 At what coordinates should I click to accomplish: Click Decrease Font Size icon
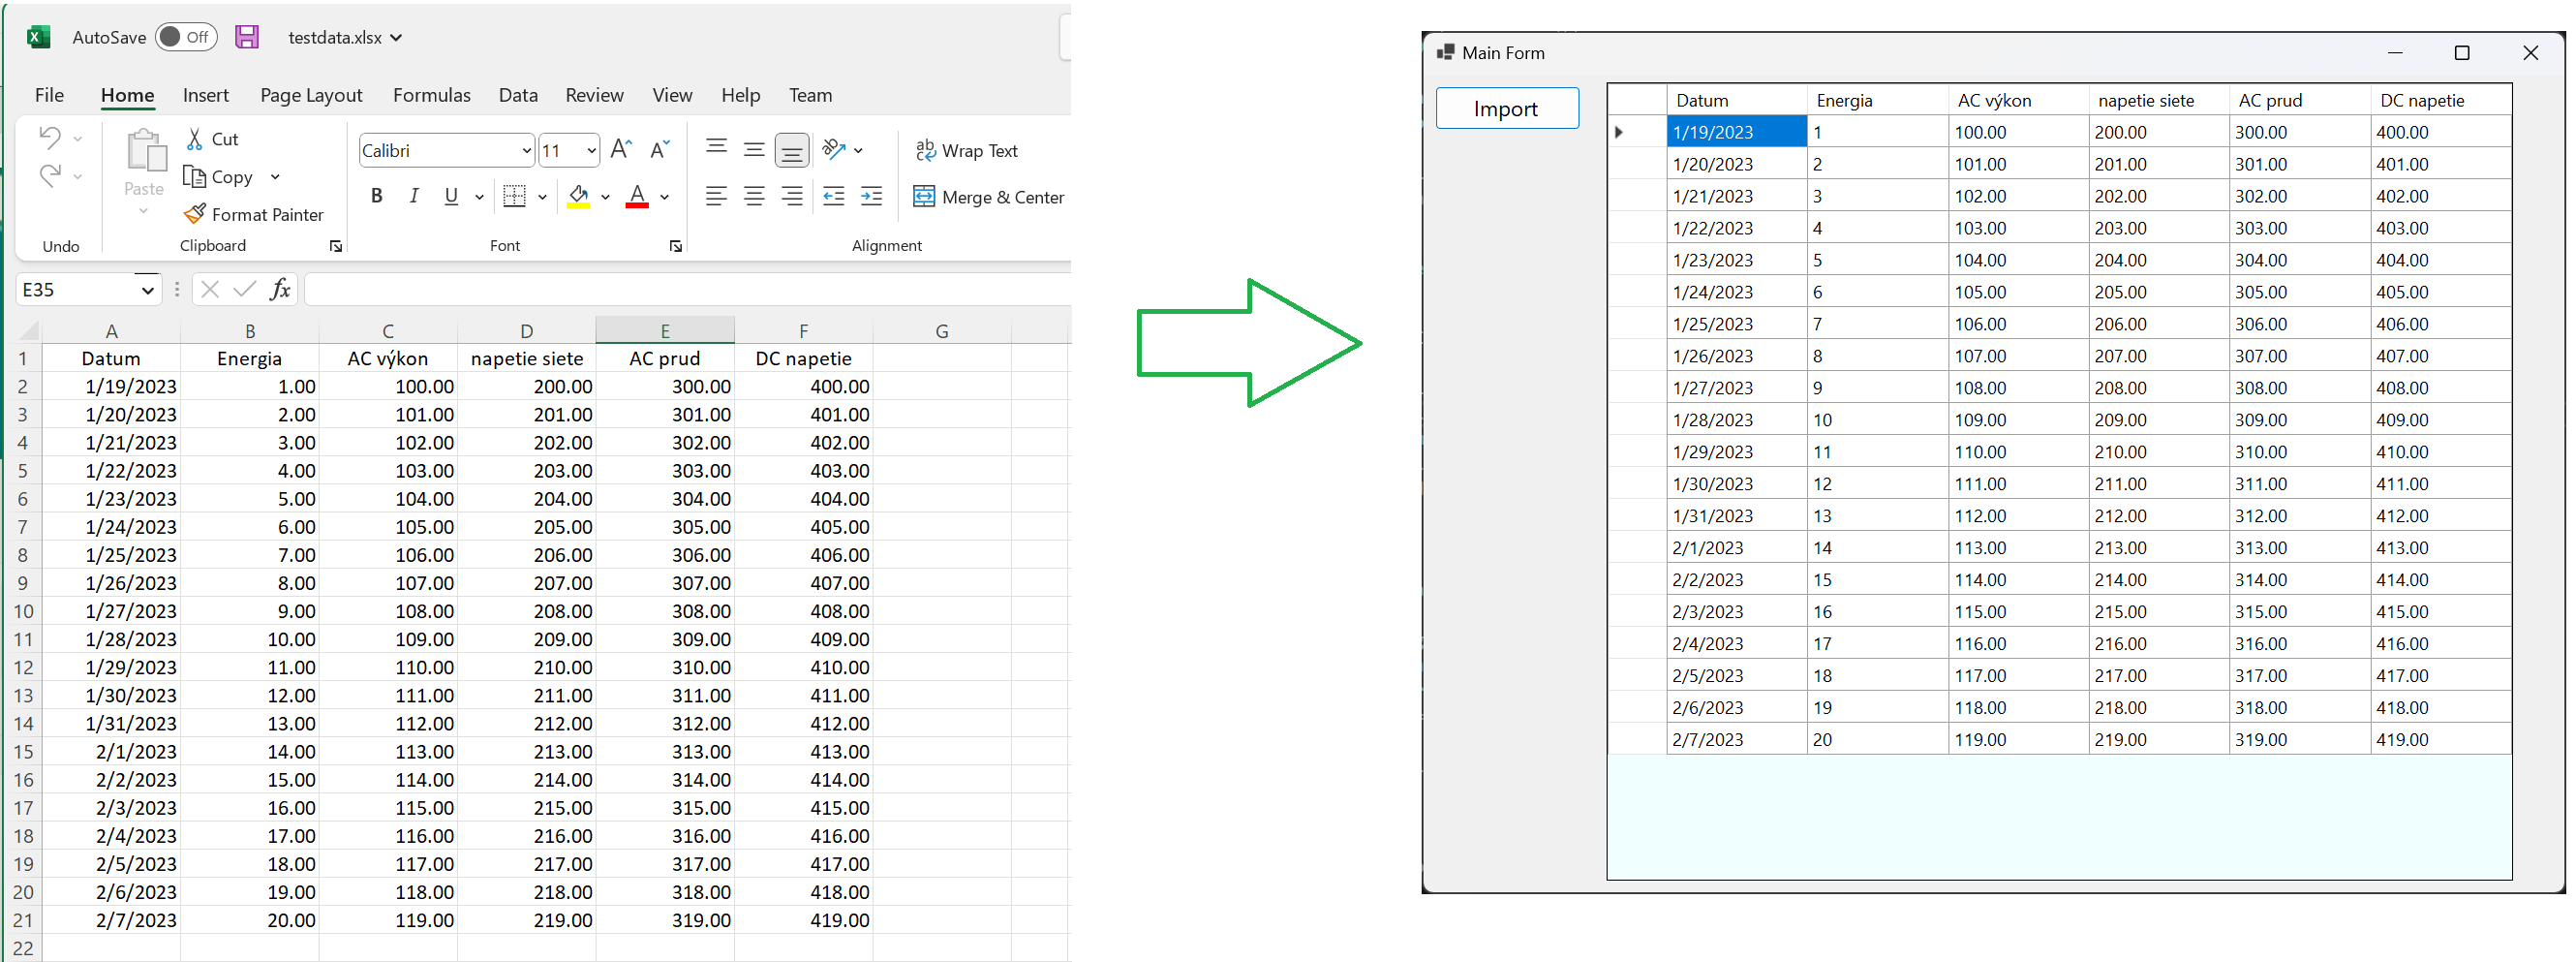pos(660,150)
